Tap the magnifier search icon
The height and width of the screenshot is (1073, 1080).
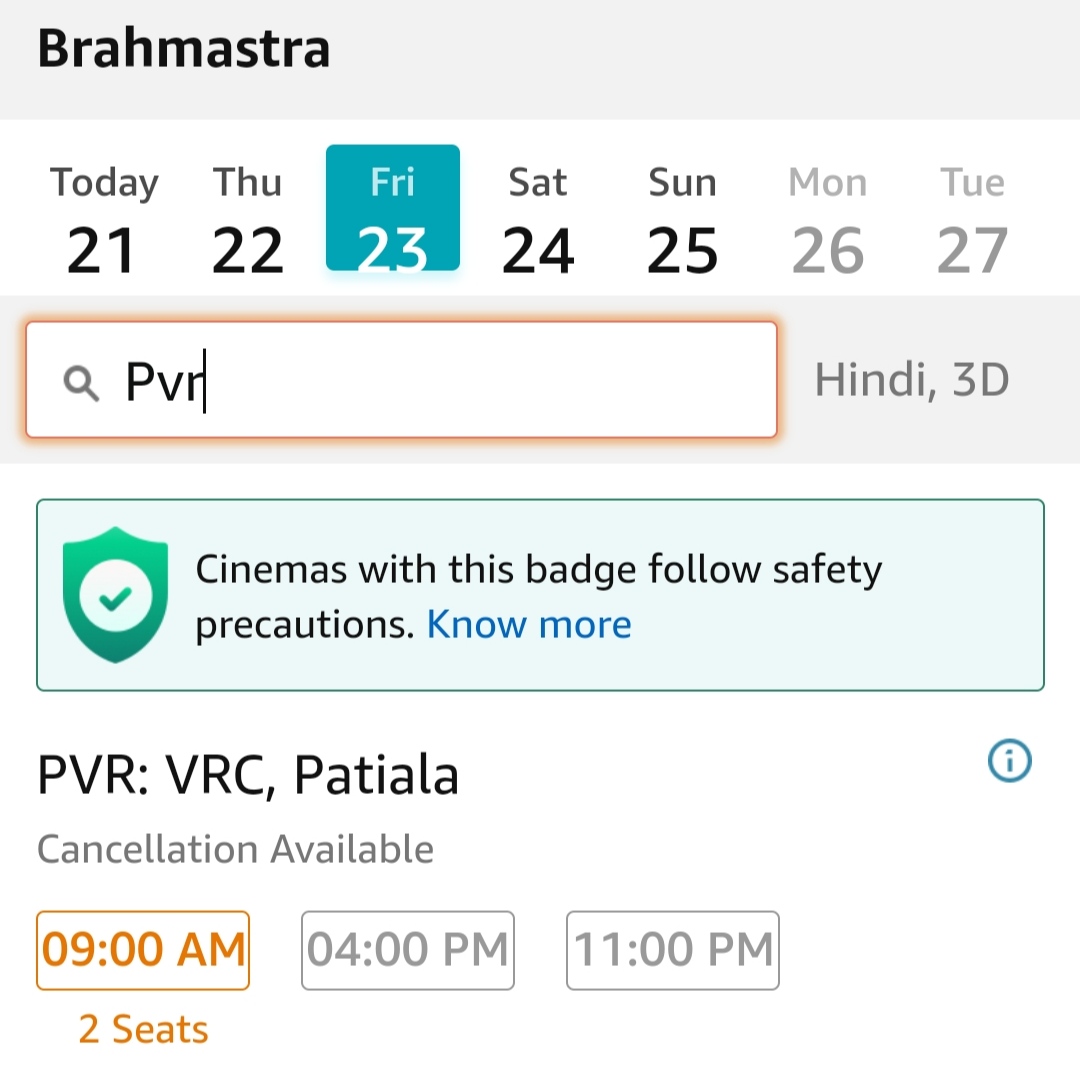(81, 382)
